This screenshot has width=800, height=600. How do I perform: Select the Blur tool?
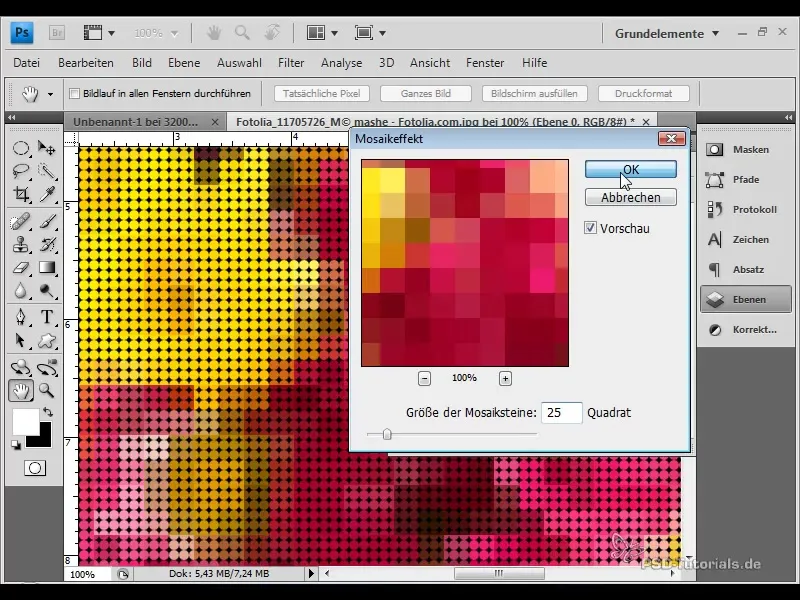pos(21,290)
